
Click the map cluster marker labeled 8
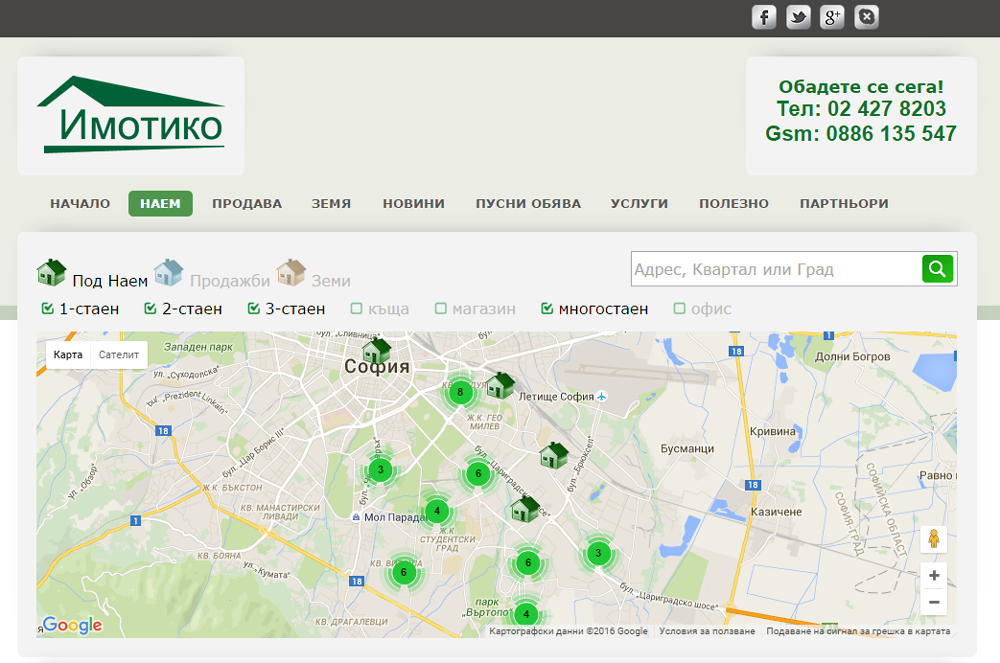click(460, 392)
